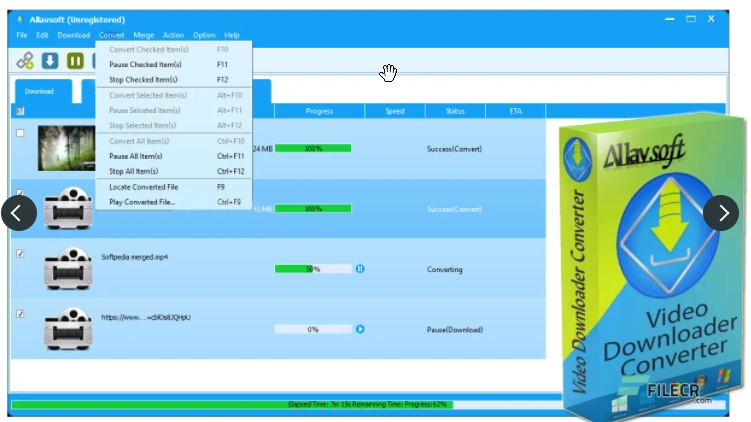
Task: Check the forest video row checkbox
Action: (x=20, y=133)
